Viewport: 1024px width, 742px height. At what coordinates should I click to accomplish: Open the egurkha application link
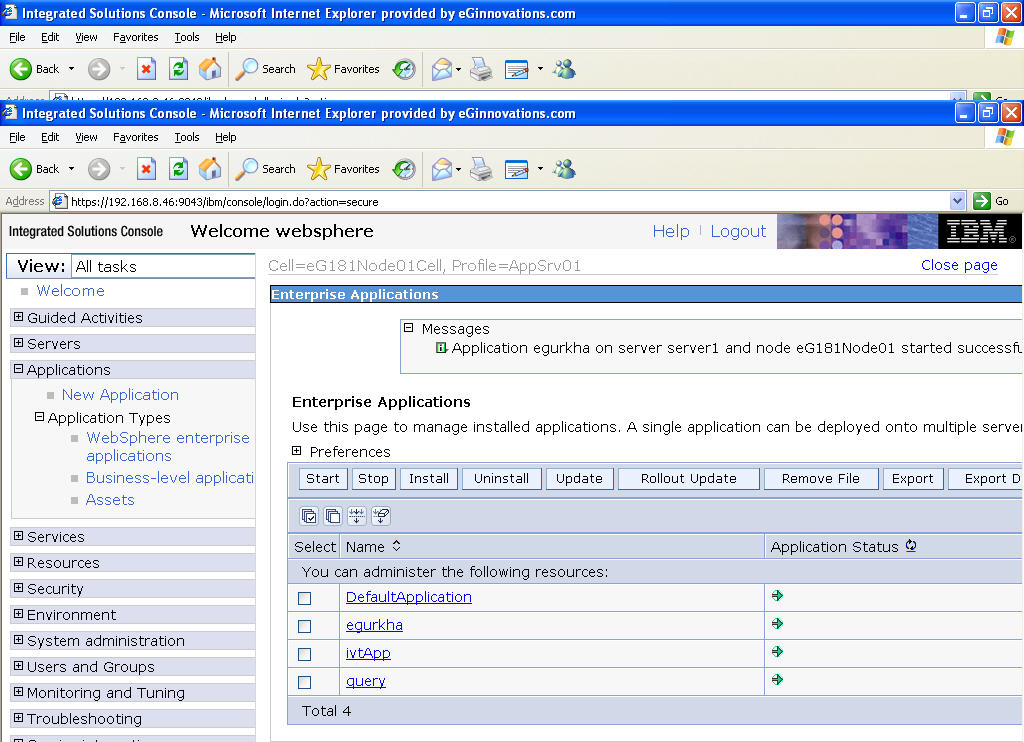point(374,625)
